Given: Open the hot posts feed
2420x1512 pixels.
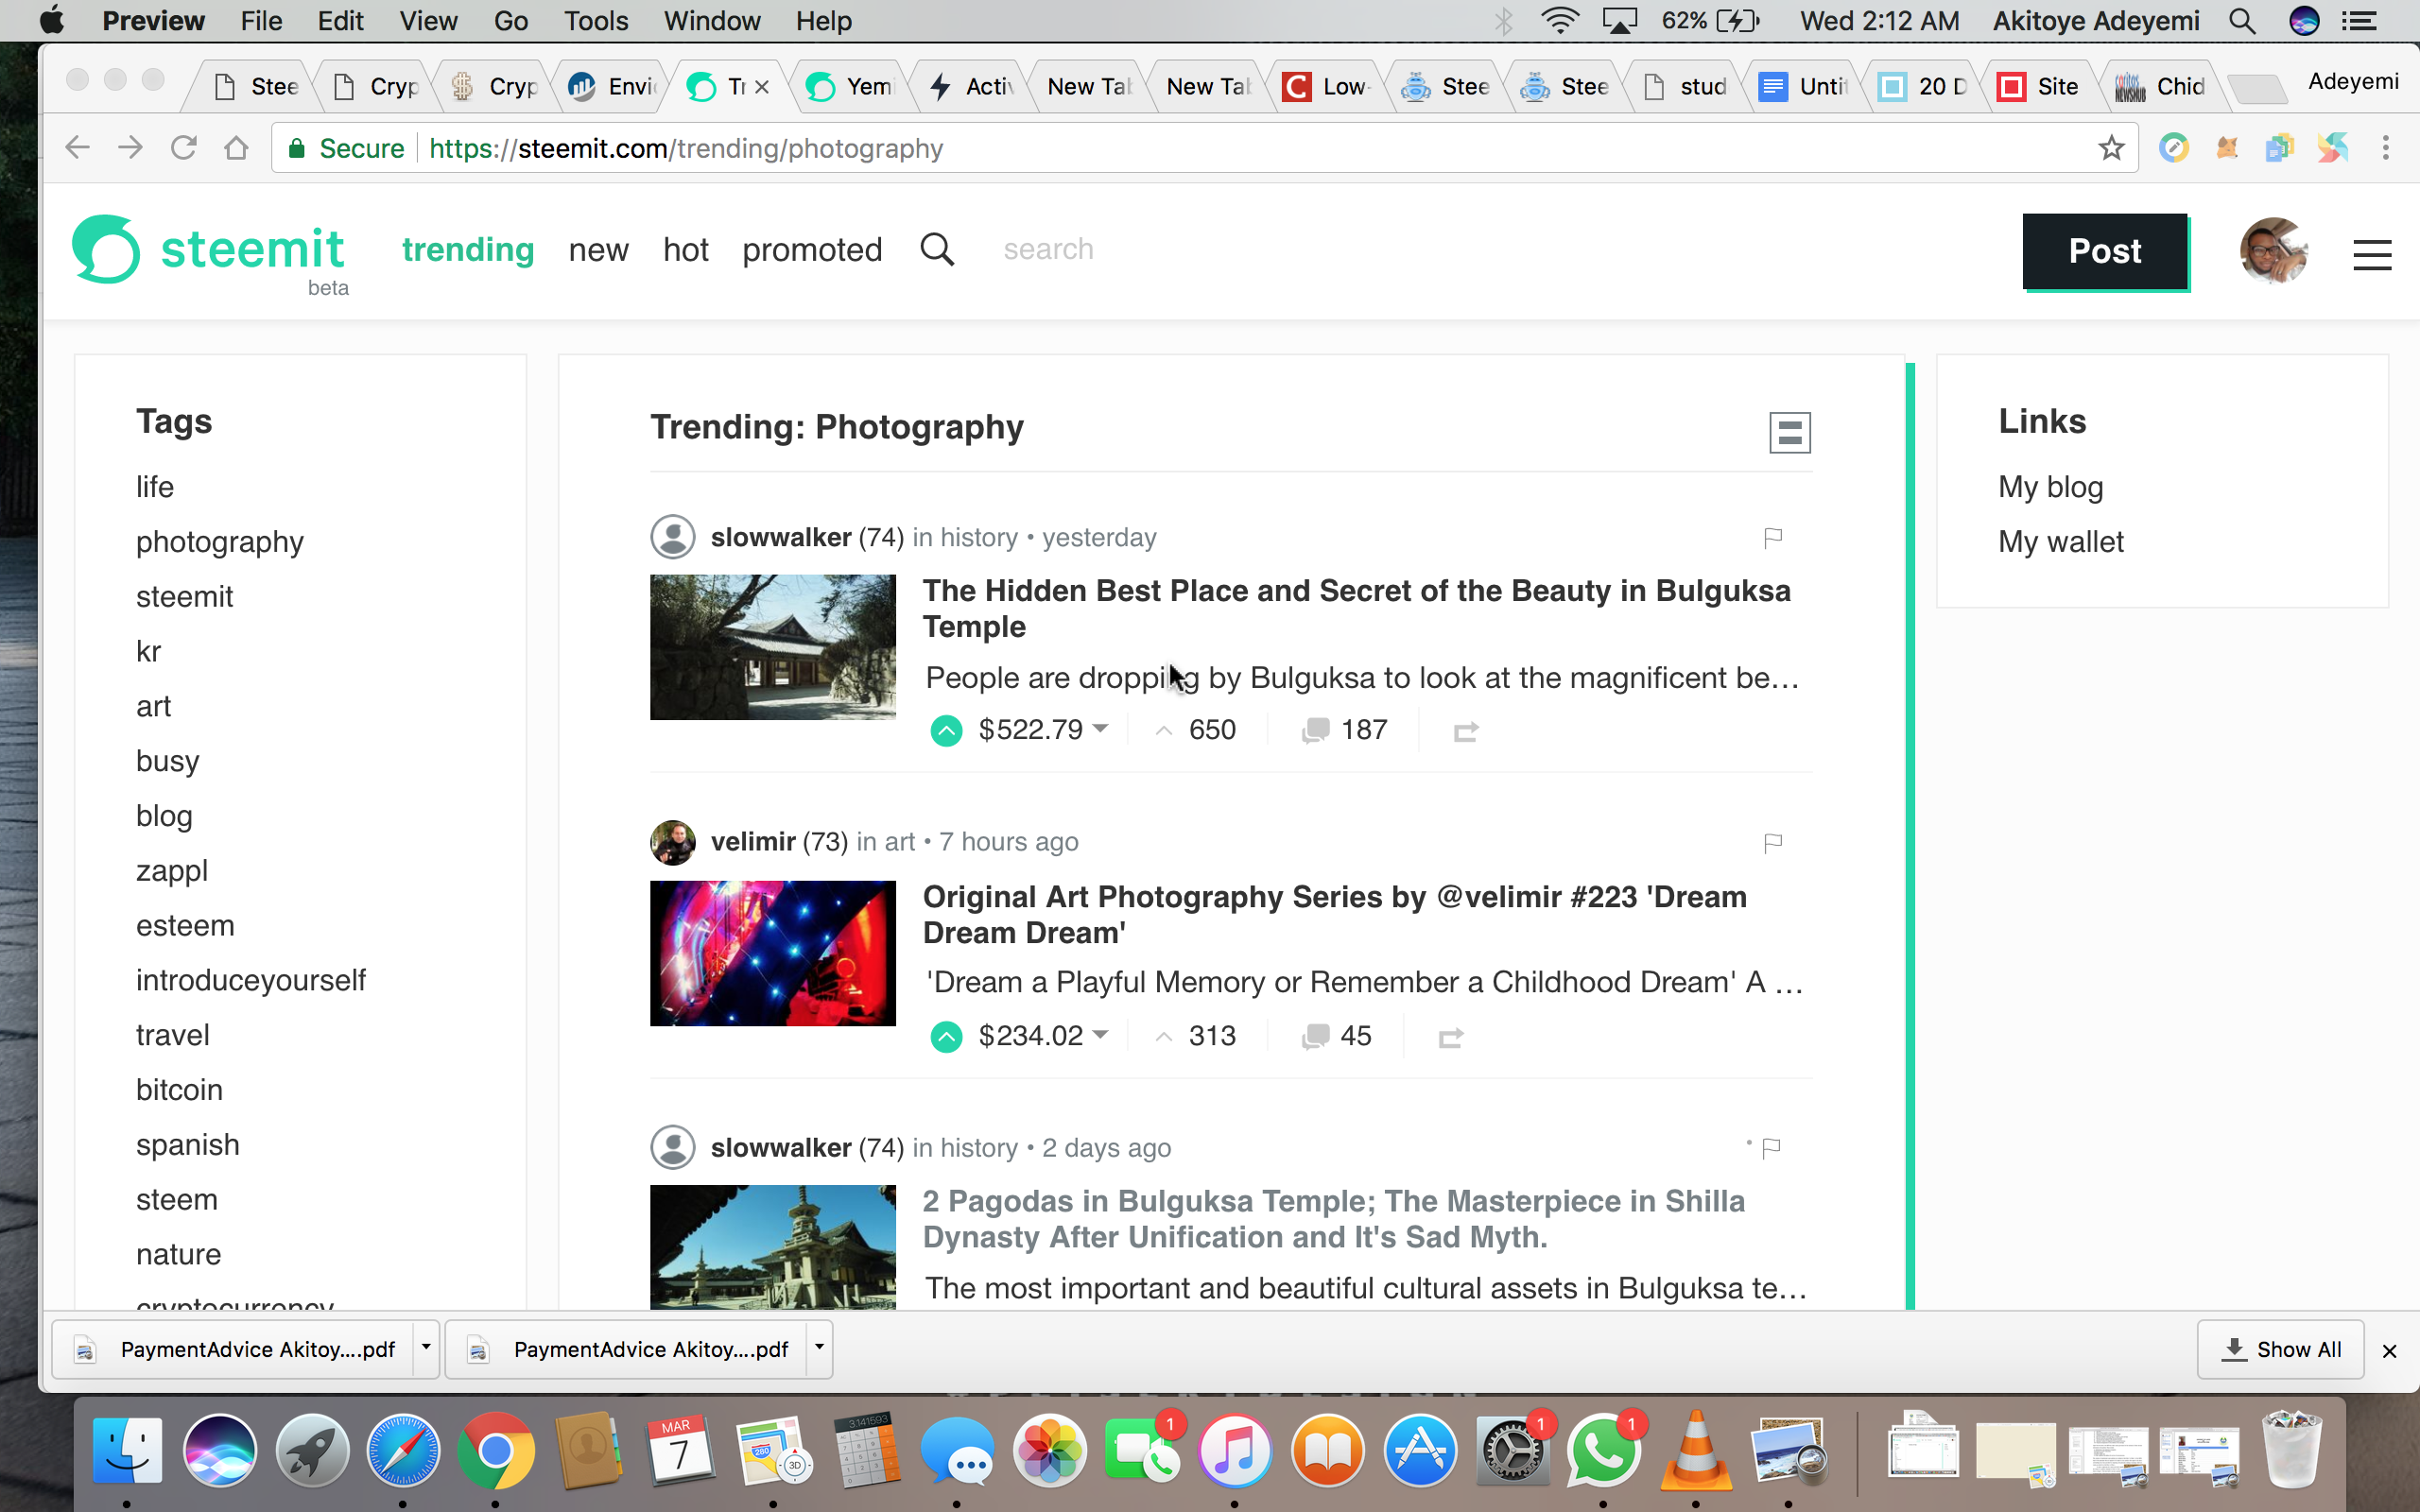Looking at the screenshot, I should (x=685, y=250).
